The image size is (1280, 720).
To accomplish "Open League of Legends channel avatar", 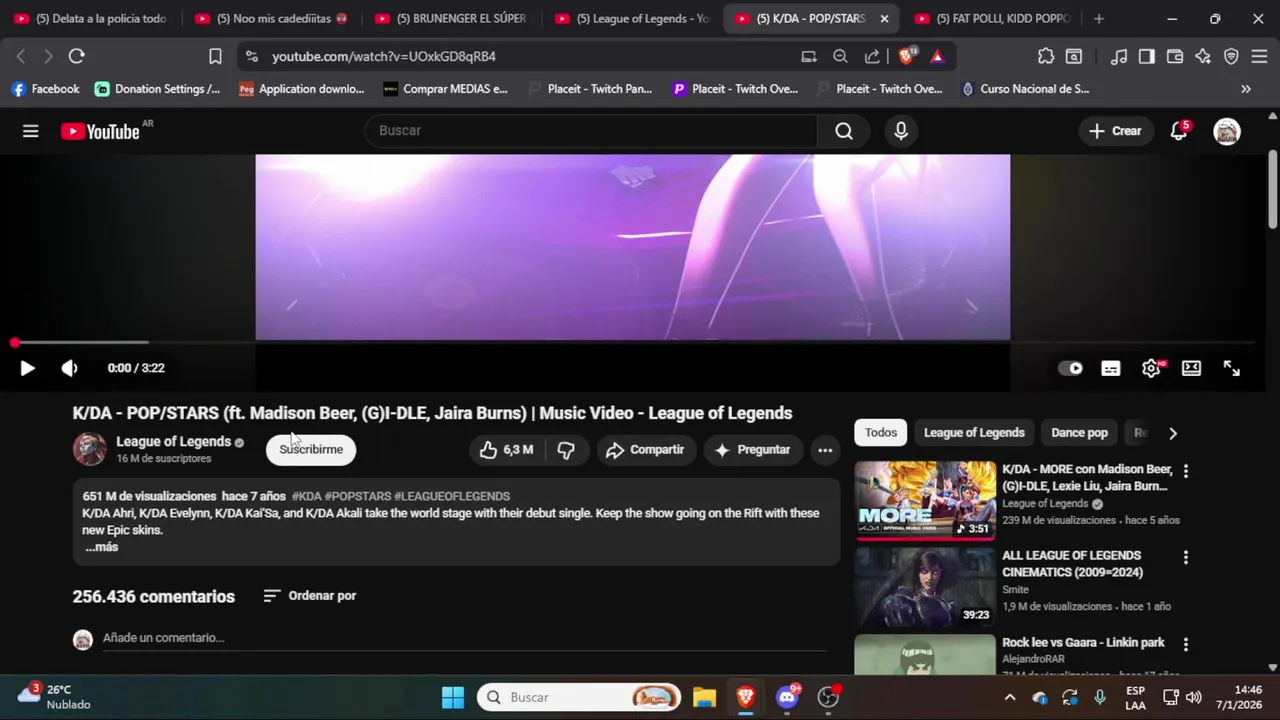I will (x=89, y=449).
